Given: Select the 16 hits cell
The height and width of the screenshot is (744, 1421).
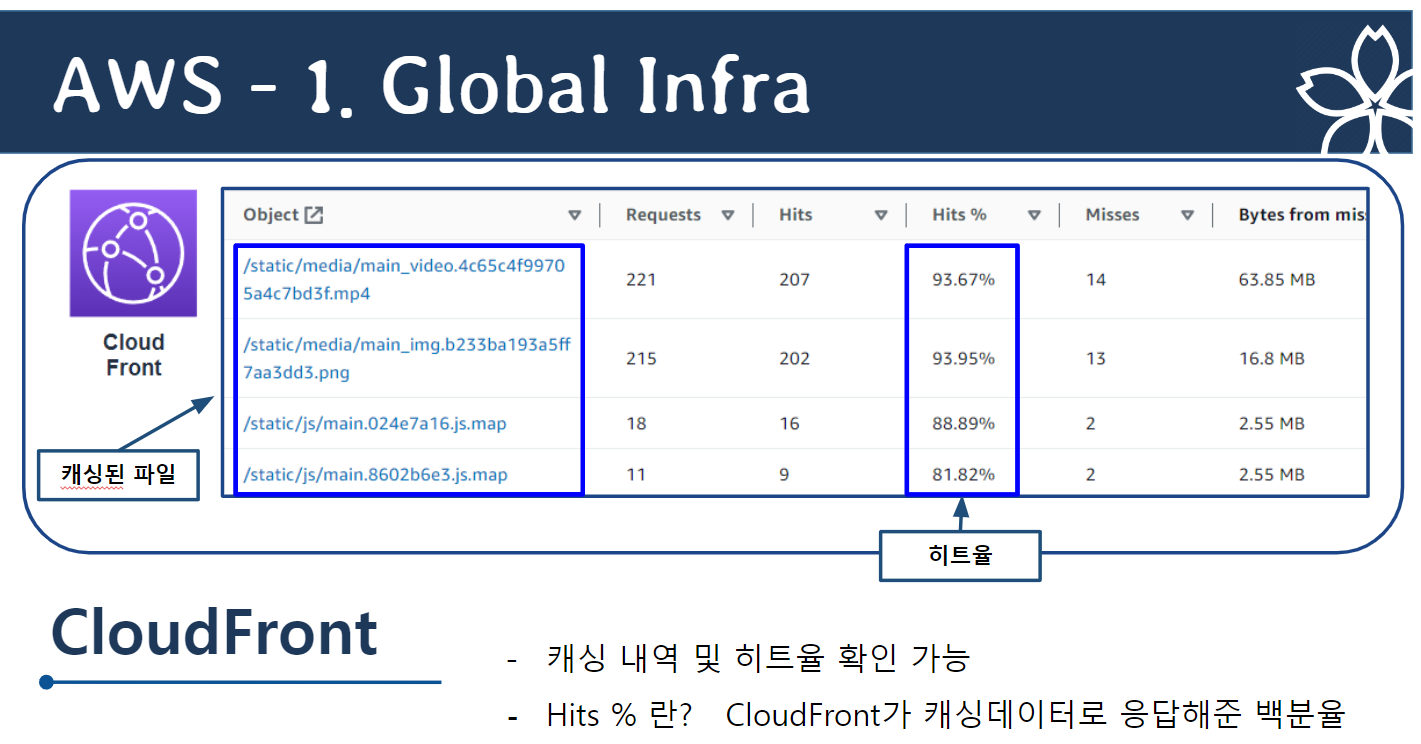Looking at the screenshot, I should [789, 424].
